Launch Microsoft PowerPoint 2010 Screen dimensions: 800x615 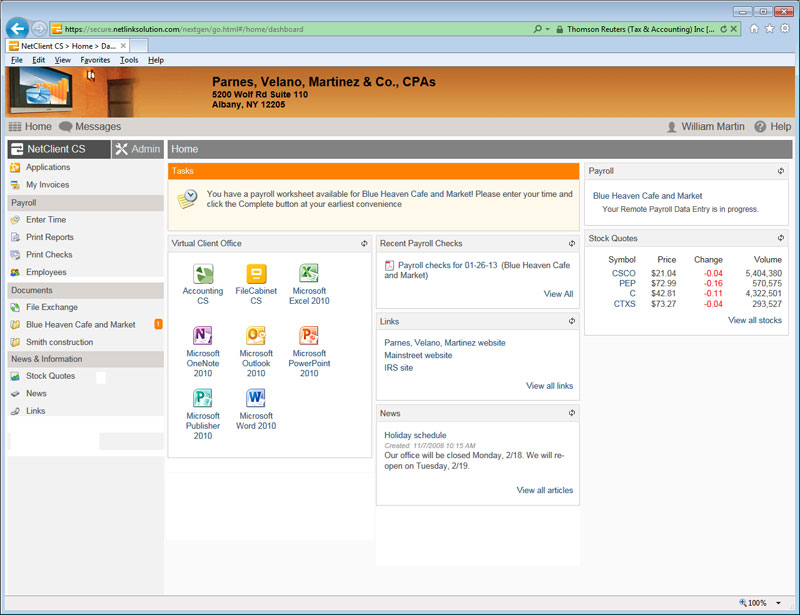(309, 336)
